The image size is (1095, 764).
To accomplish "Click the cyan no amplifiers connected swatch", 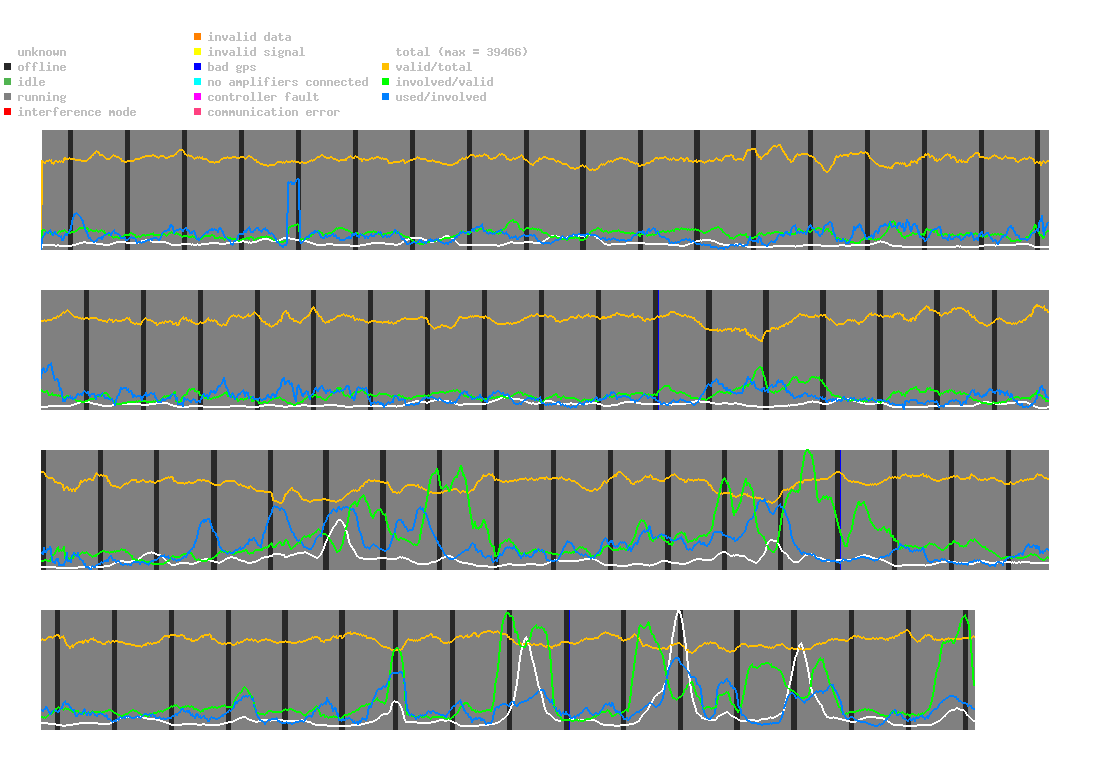I will click(198, 82).
